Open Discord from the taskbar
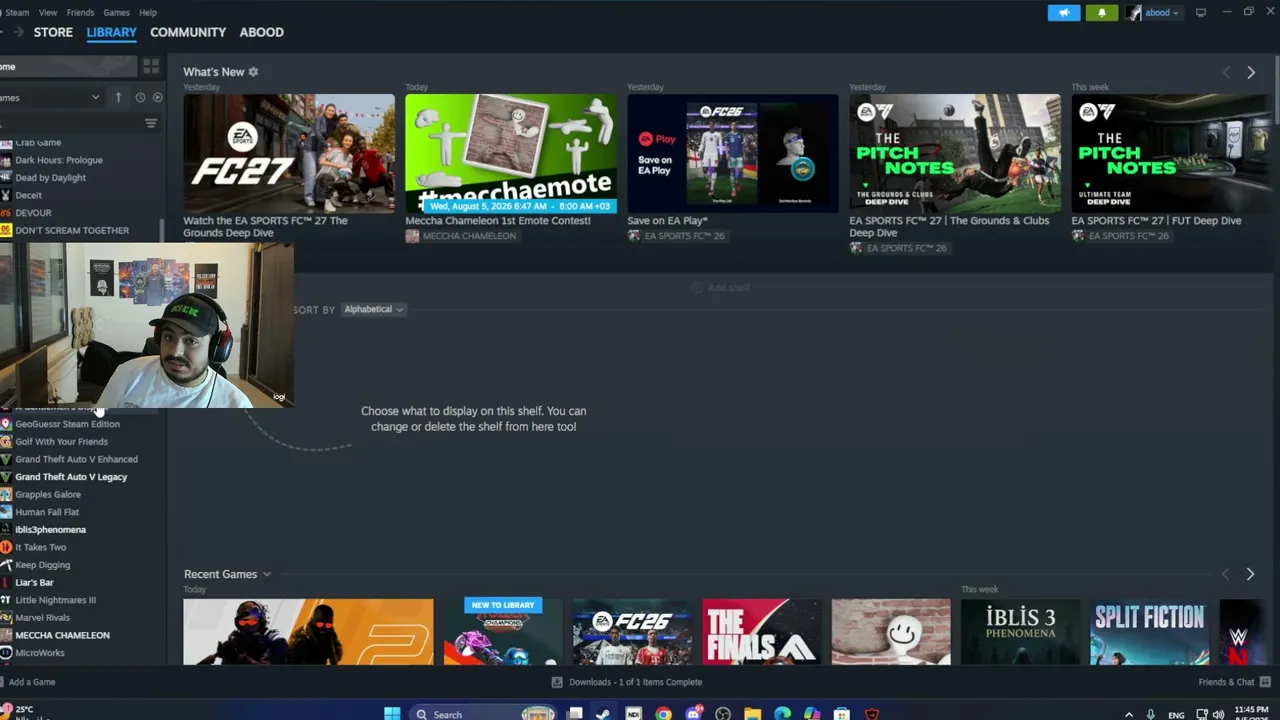 [x=693, y=714]
